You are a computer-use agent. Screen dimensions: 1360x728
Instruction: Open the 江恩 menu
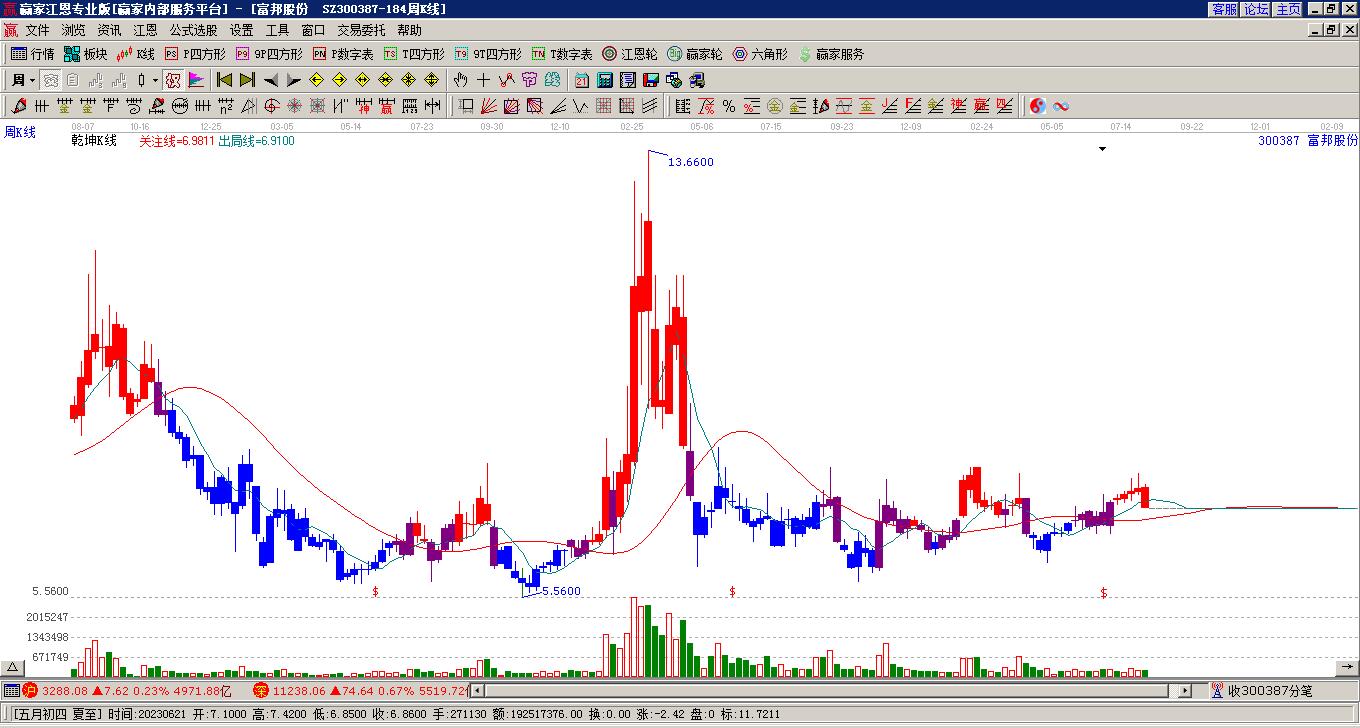click(x=145, y=30)
